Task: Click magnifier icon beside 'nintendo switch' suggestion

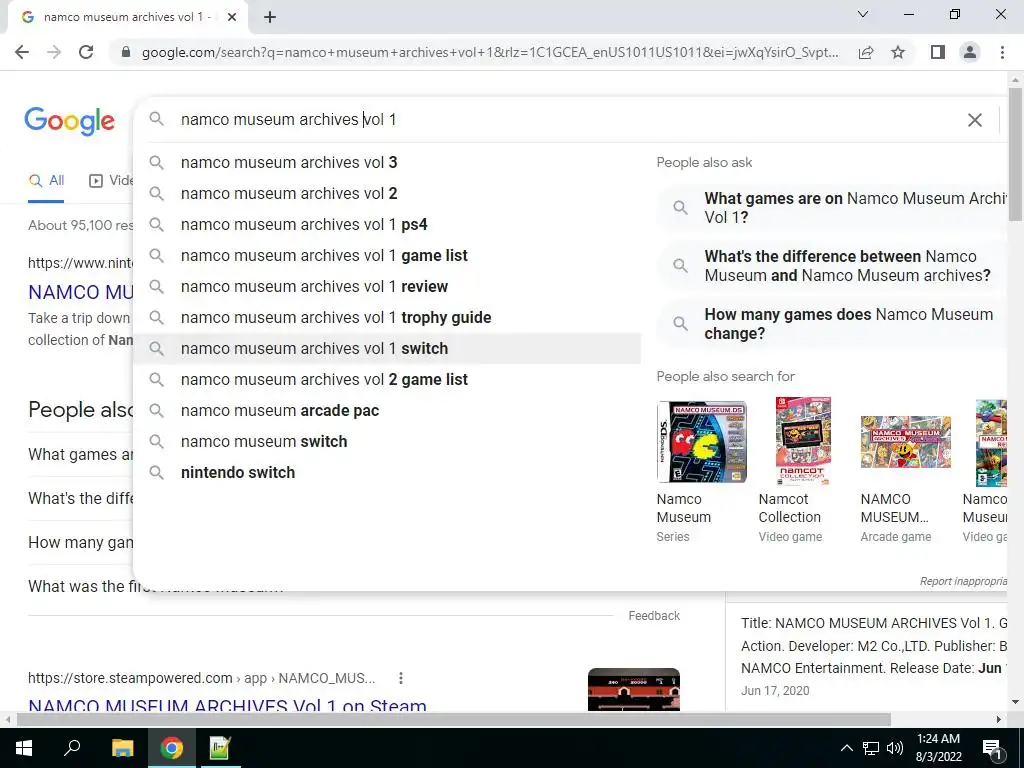Action: pyautogui.click(x=156, y=473)
